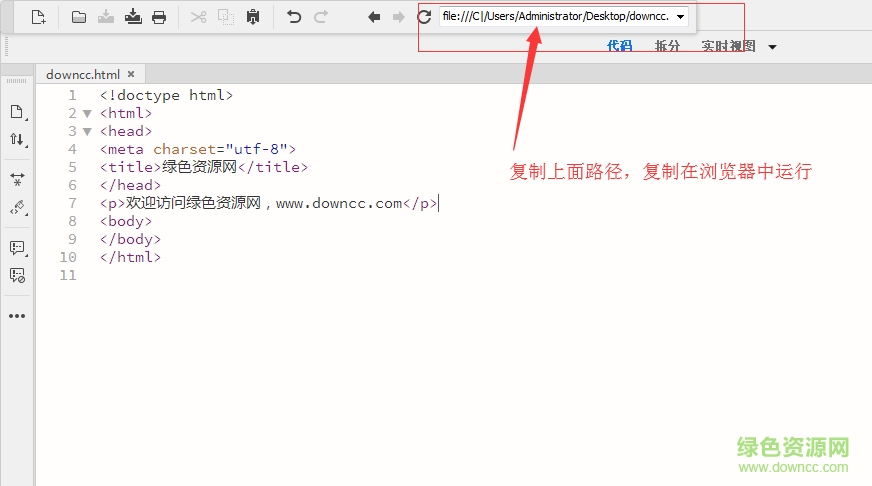Open the three-dots customize toolbar menu
The image size is (872, 486).
pos(17,316)
